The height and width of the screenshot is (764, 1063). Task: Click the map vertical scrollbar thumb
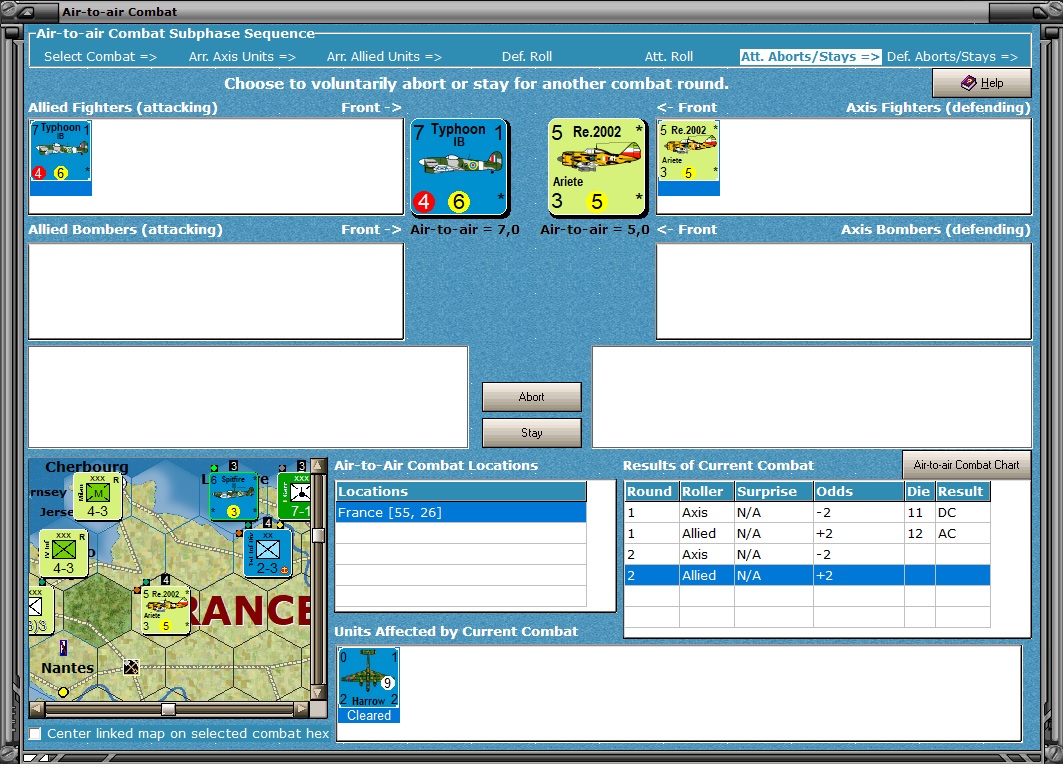pyautogui.click(x=317, y=536)
